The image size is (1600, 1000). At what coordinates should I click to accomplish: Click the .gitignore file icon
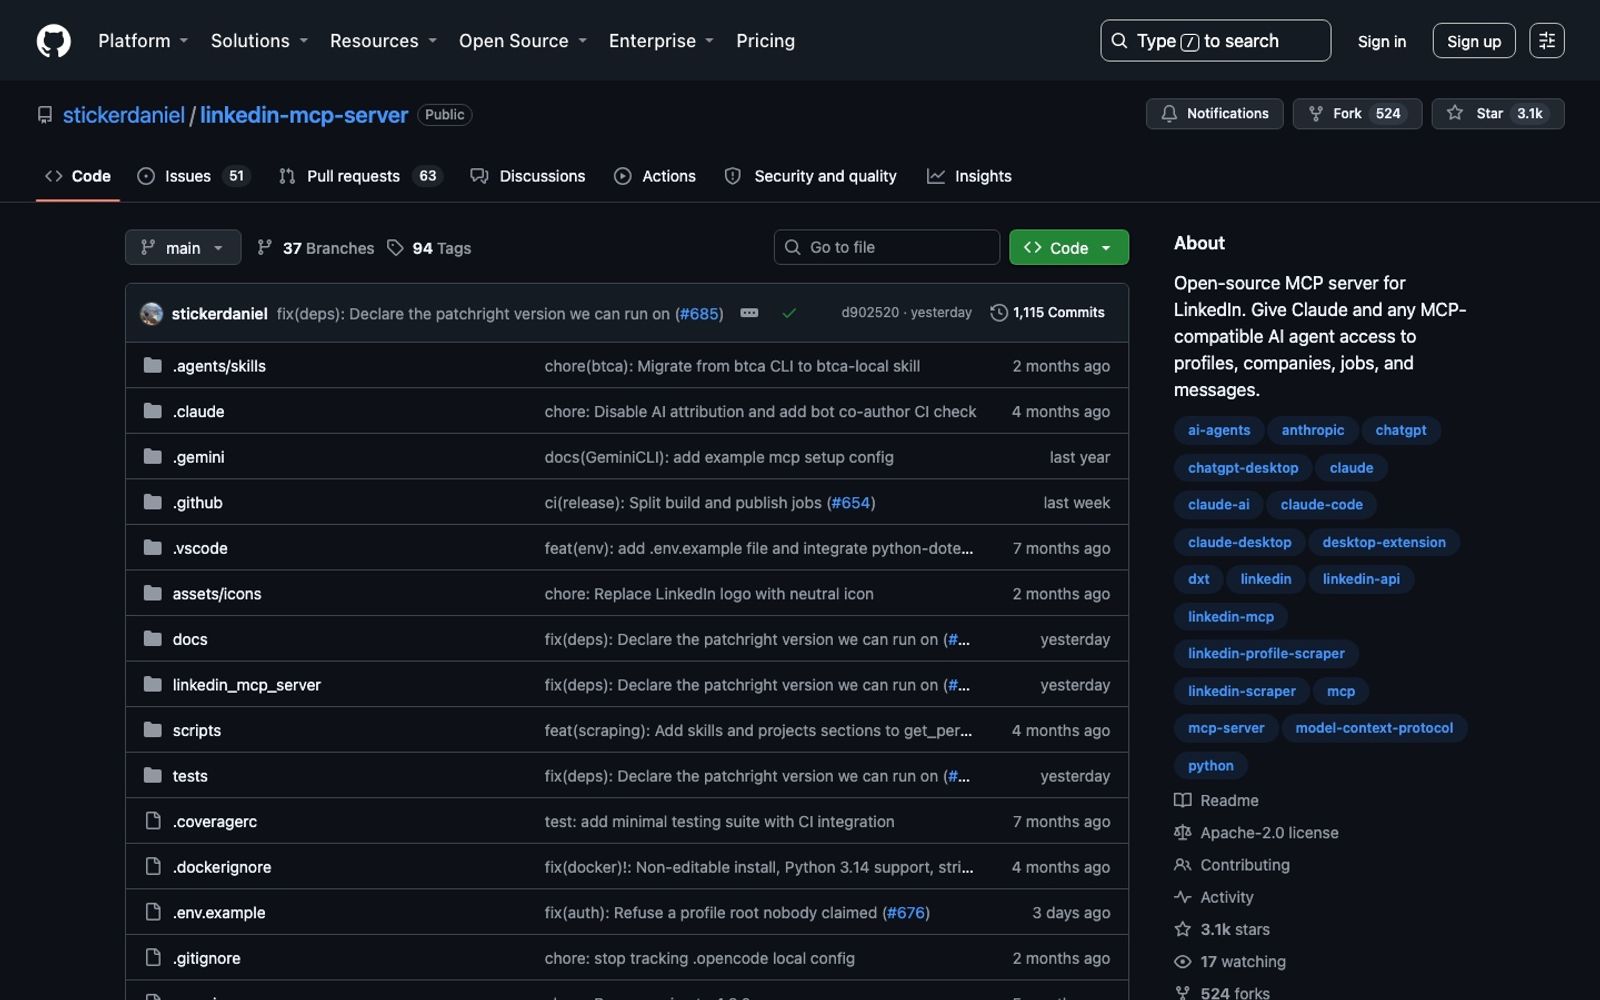point(153,957)
